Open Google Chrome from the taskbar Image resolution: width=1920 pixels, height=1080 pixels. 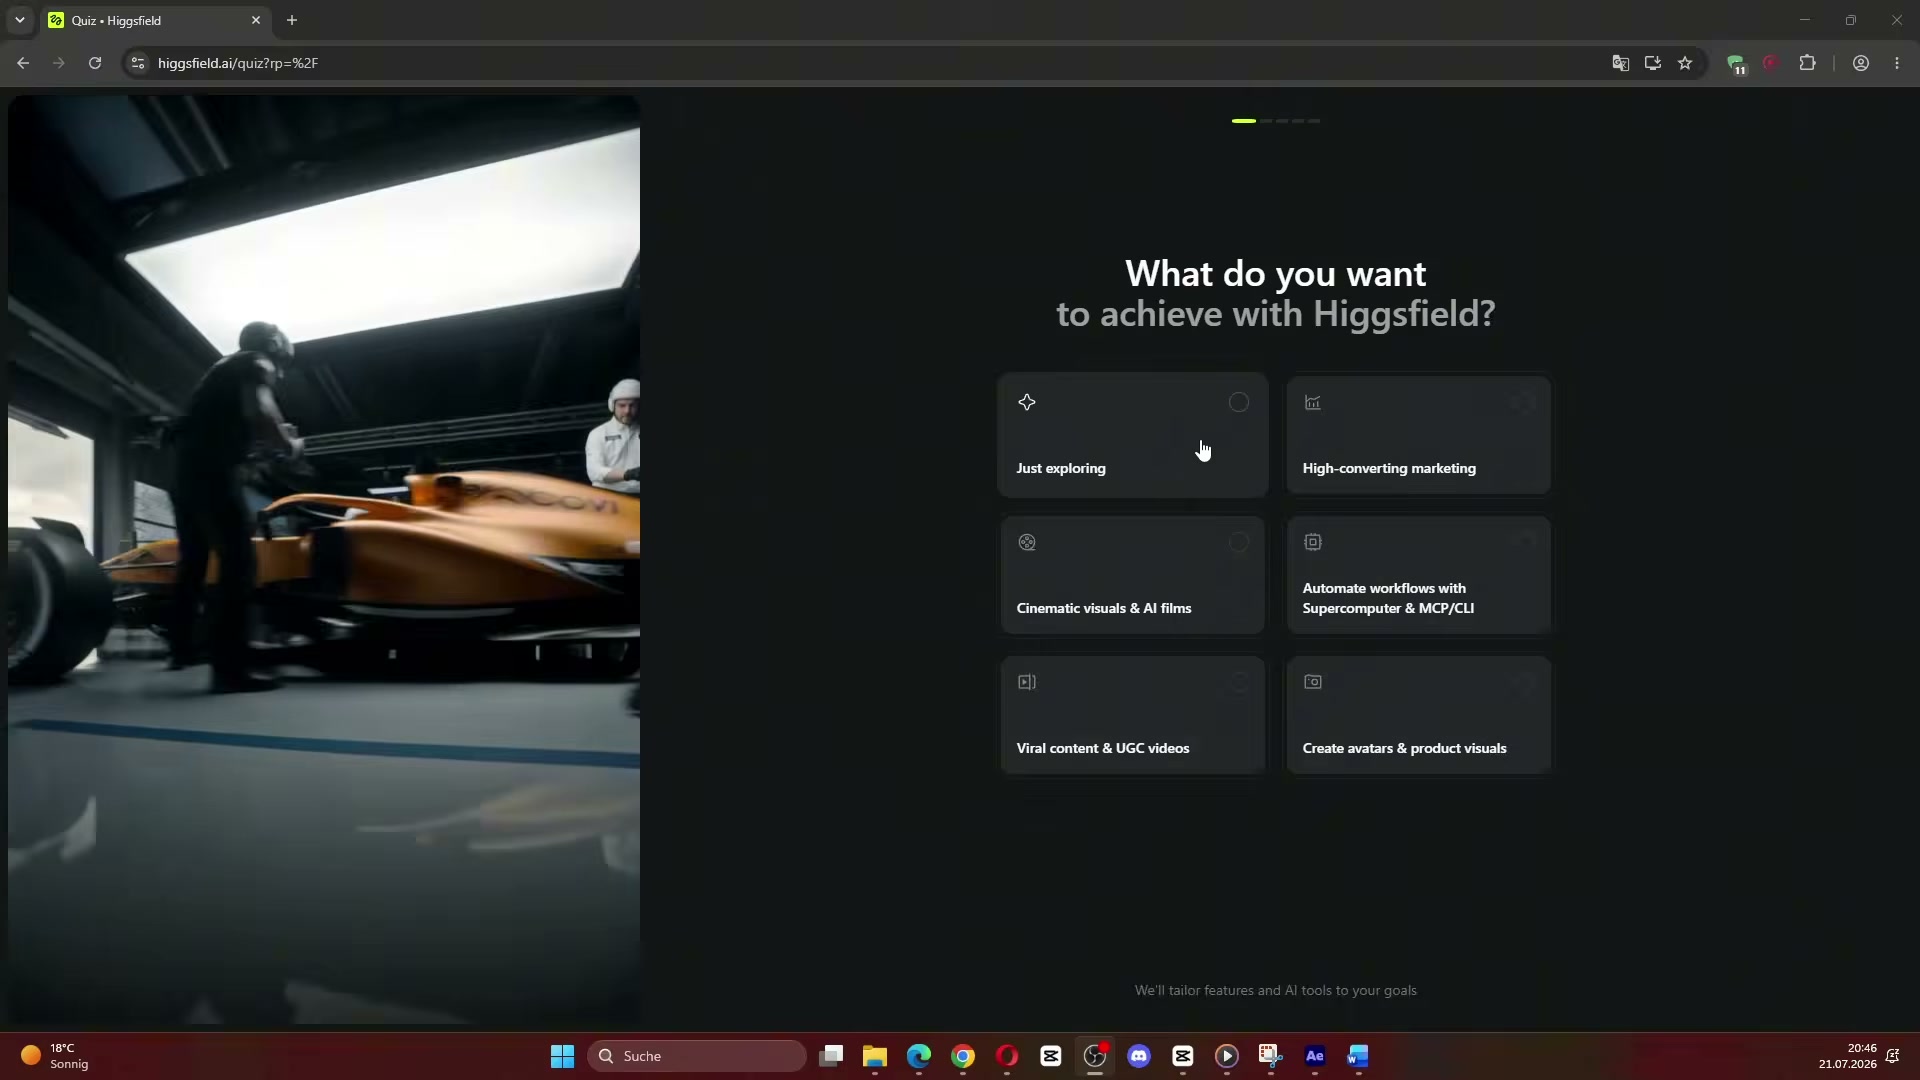(x=963, y=1056)
